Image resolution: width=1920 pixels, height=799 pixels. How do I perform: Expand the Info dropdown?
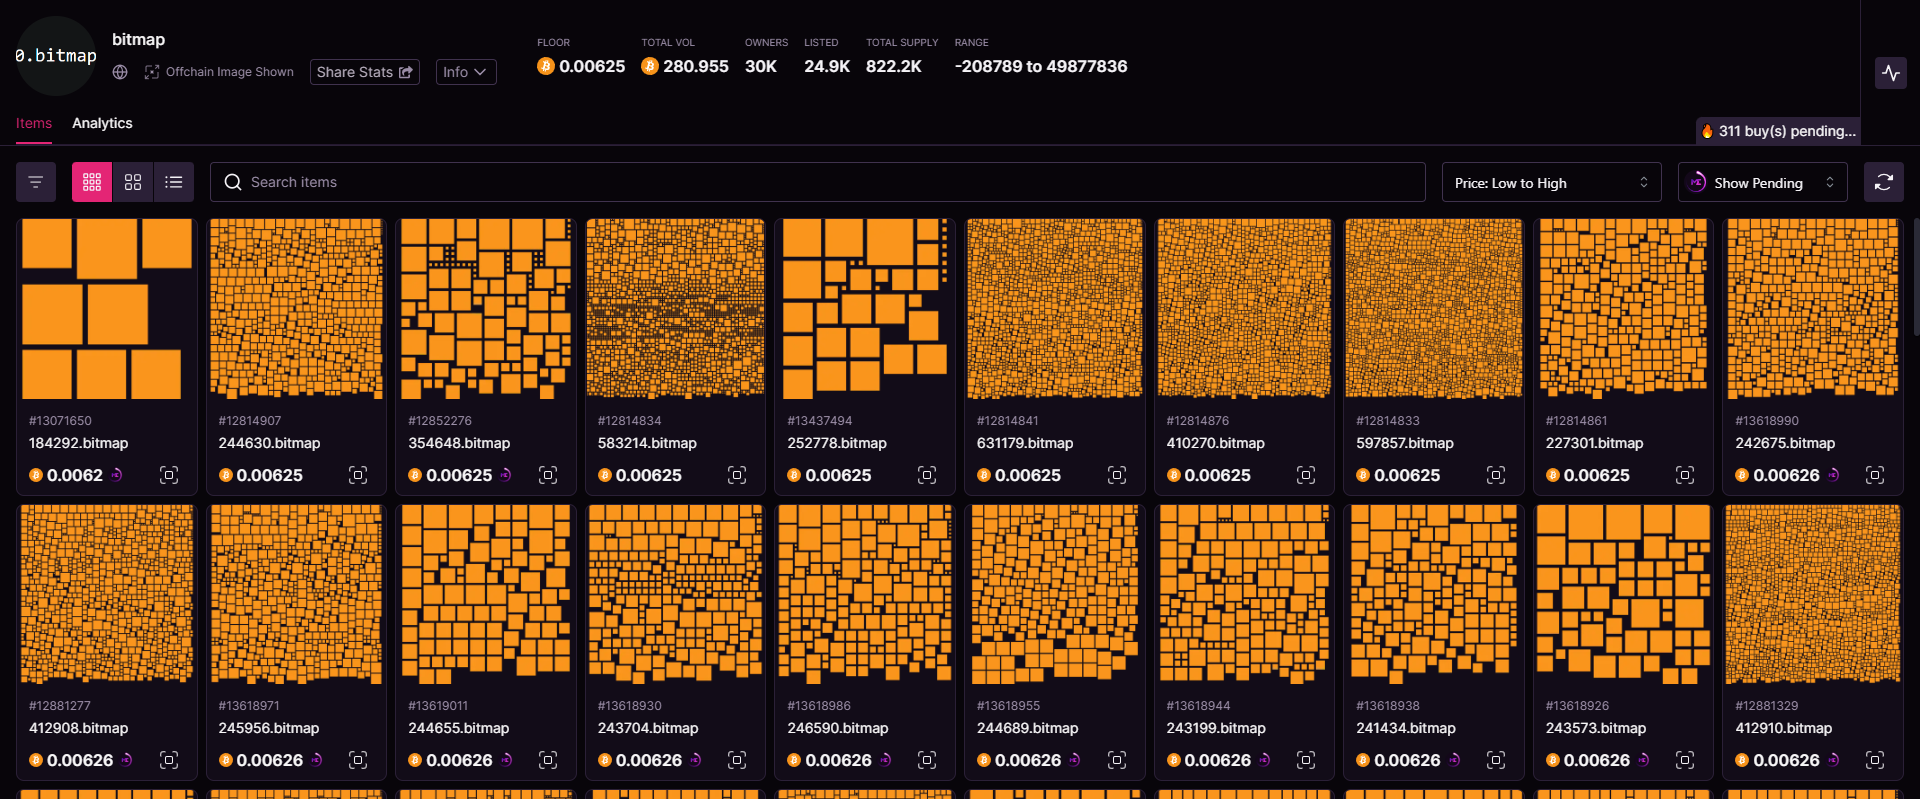(466, 72)
